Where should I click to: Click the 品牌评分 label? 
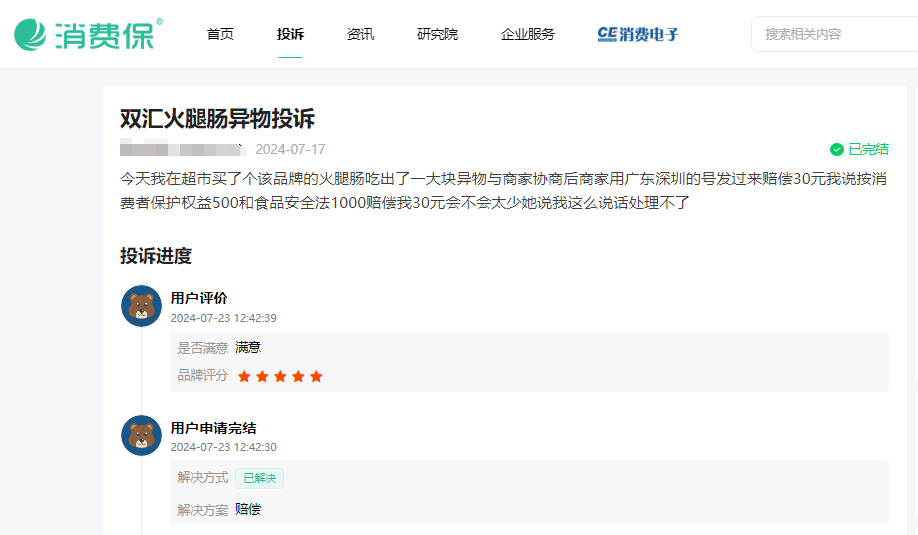coord(203,375)
